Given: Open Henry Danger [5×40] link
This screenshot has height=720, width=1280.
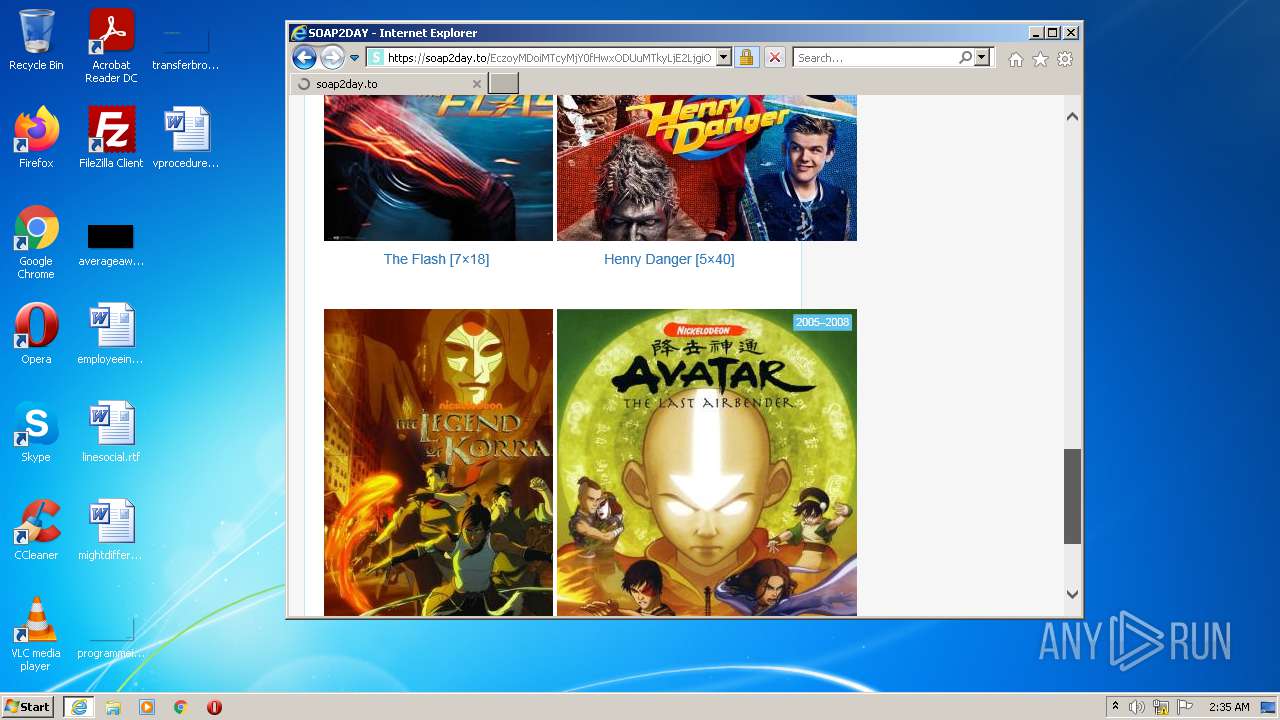Looking at the screenshot, I should (669, 259).
